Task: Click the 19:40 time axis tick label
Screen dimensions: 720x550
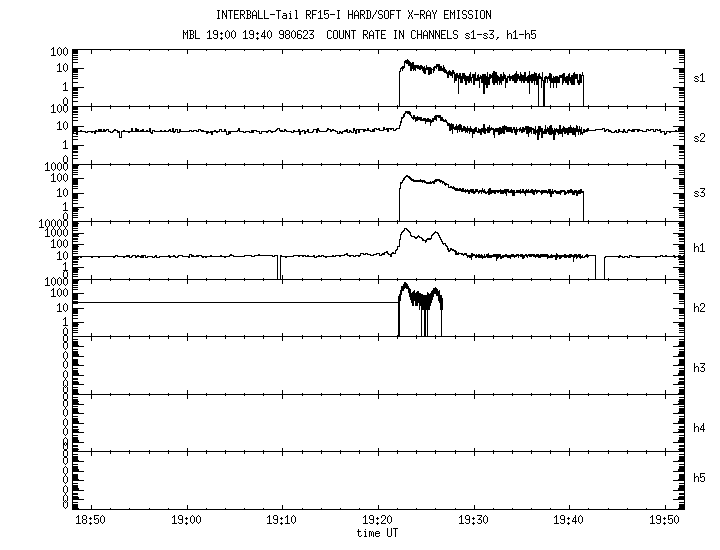Action: (x=569, y=520)
